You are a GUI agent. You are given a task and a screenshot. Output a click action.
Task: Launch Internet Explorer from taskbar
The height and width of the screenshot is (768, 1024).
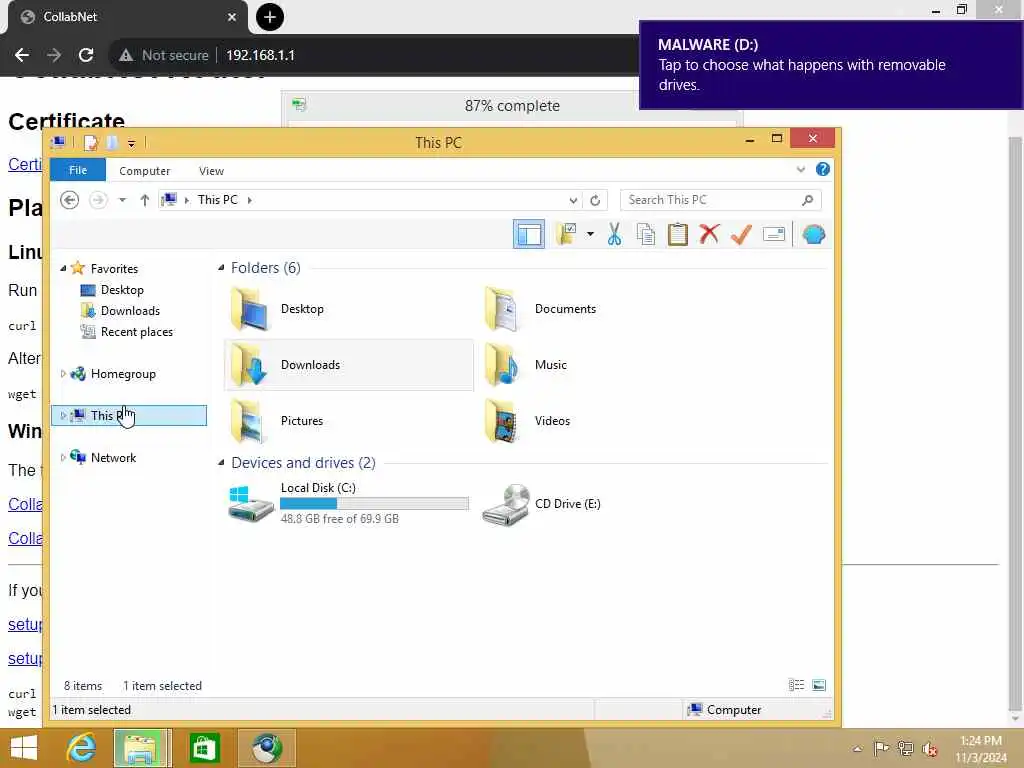click(x=81, y=748)
